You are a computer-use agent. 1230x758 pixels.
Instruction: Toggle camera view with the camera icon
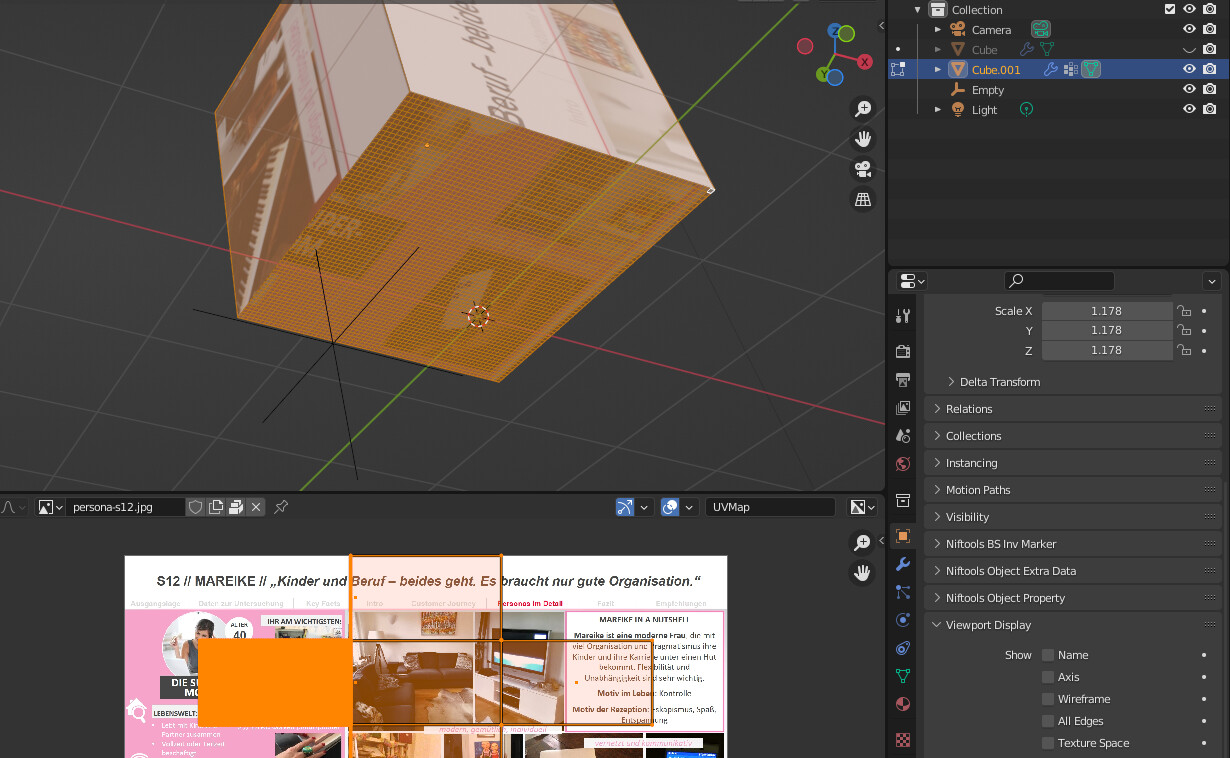click(862, 169)
